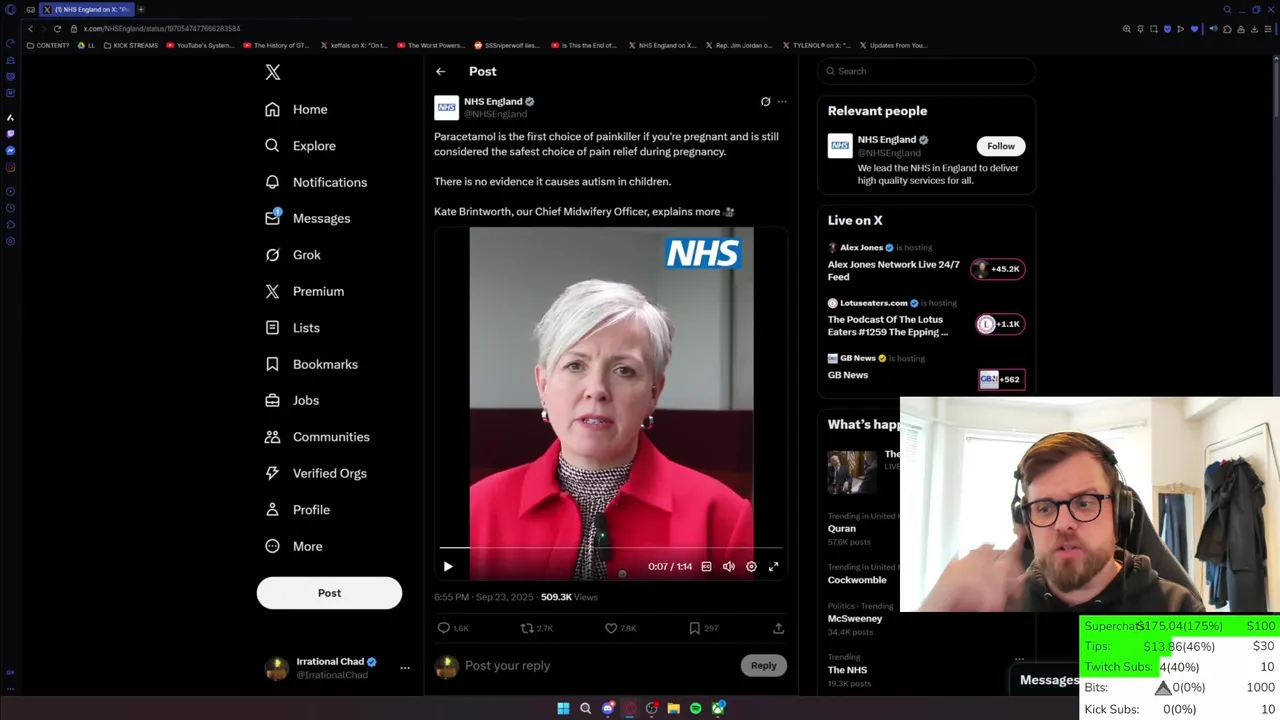
Task: Open the post's three-dot options menu
Action: (x=782, y=101)
